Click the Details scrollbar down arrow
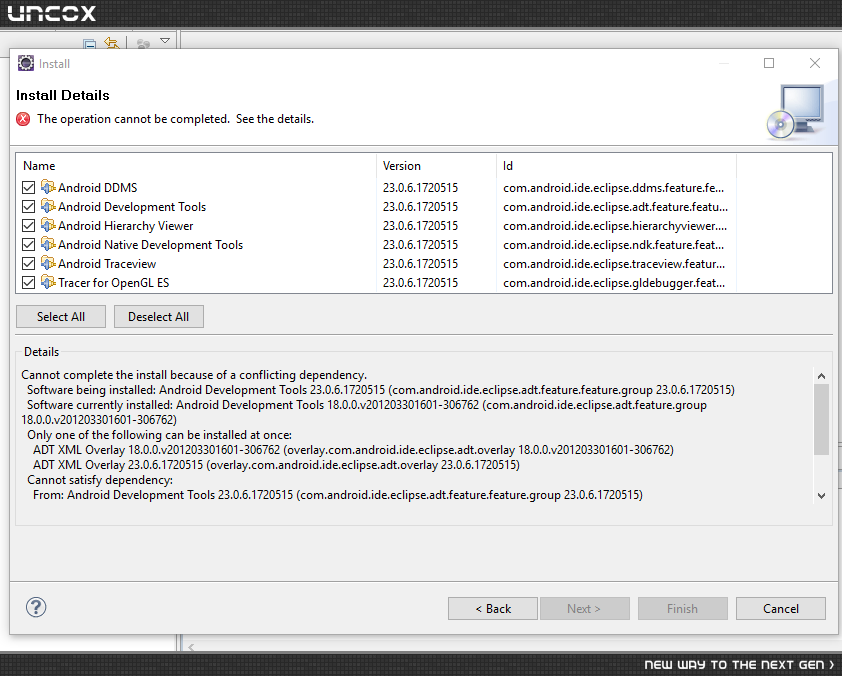The height and width of the screenshot is (676, 842). pos(821,496)
